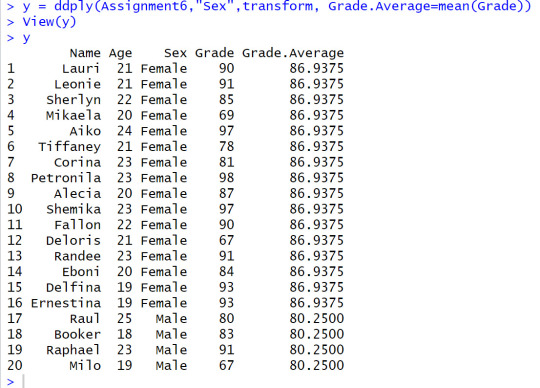The width and height of the screenshot is (540, 388).
Task: Click the Name column header
Action: click(x=85, y=53)
